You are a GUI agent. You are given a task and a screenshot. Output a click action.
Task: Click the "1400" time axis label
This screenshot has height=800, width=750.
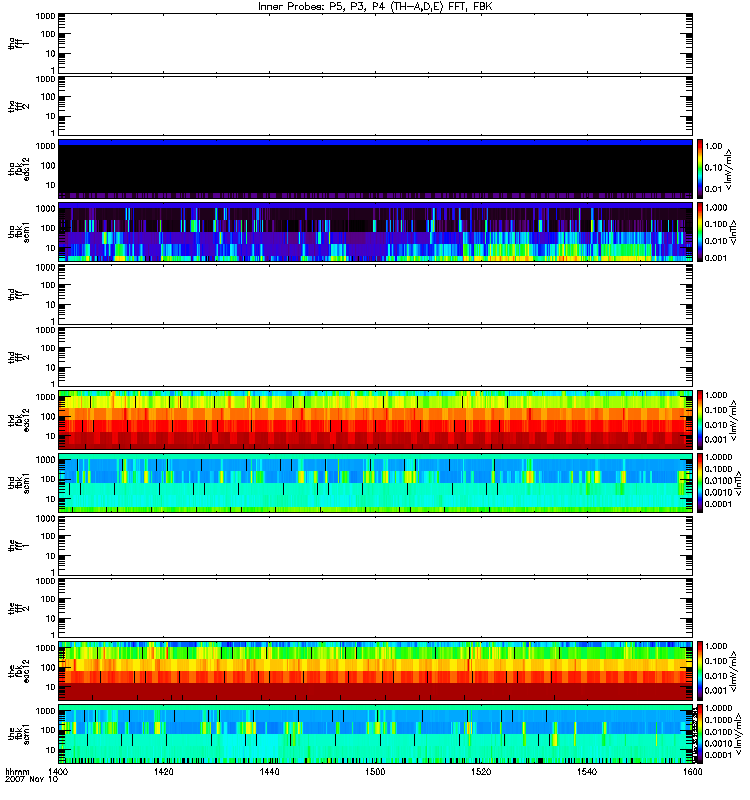(58, 771)
